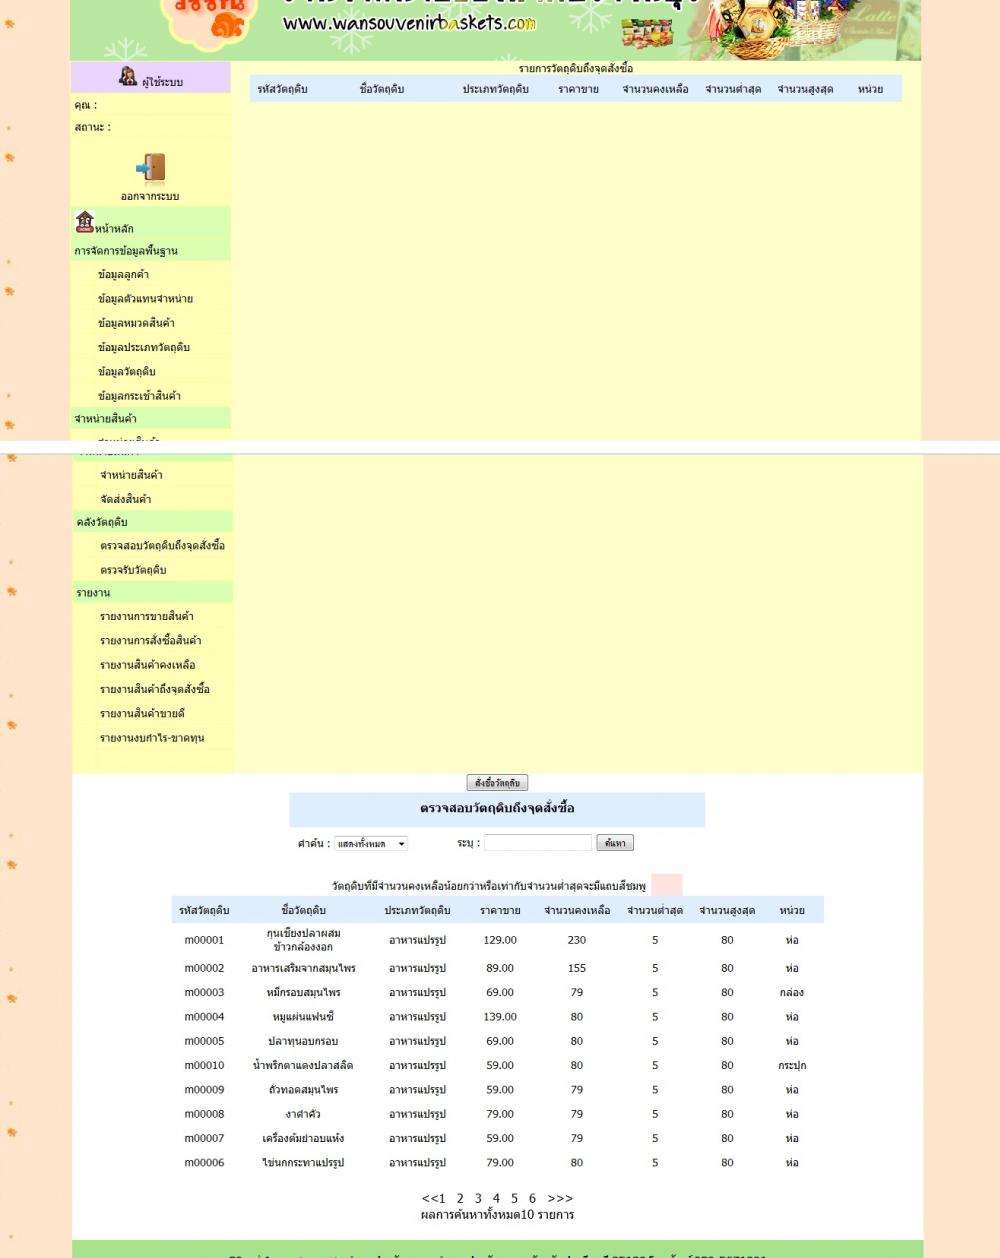
Task: Click material name ปลาทูนอบกรอบ
Action: (x=303, y=1041)
